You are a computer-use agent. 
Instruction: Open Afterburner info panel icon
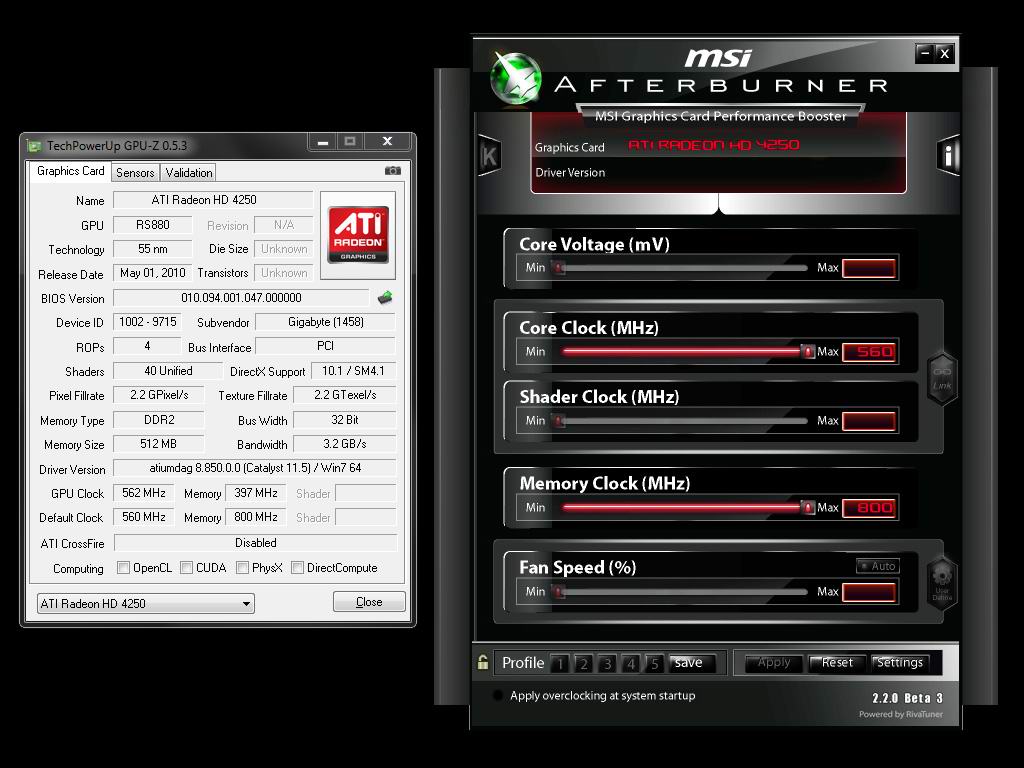tap(948, 155)
